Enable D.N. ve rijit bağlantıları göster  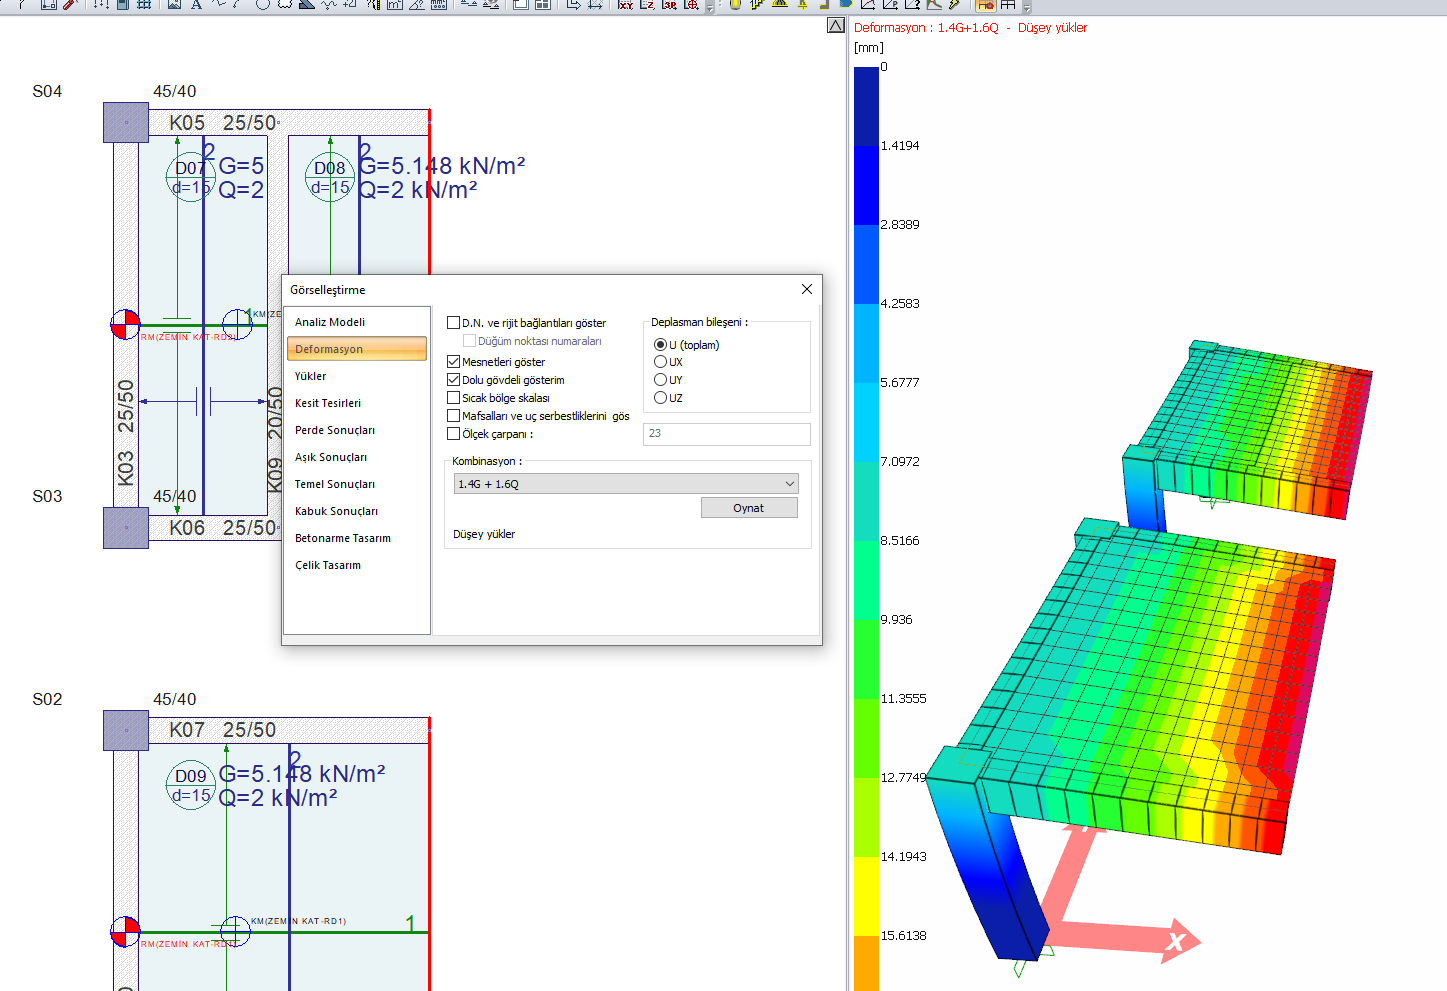[453, 323]
